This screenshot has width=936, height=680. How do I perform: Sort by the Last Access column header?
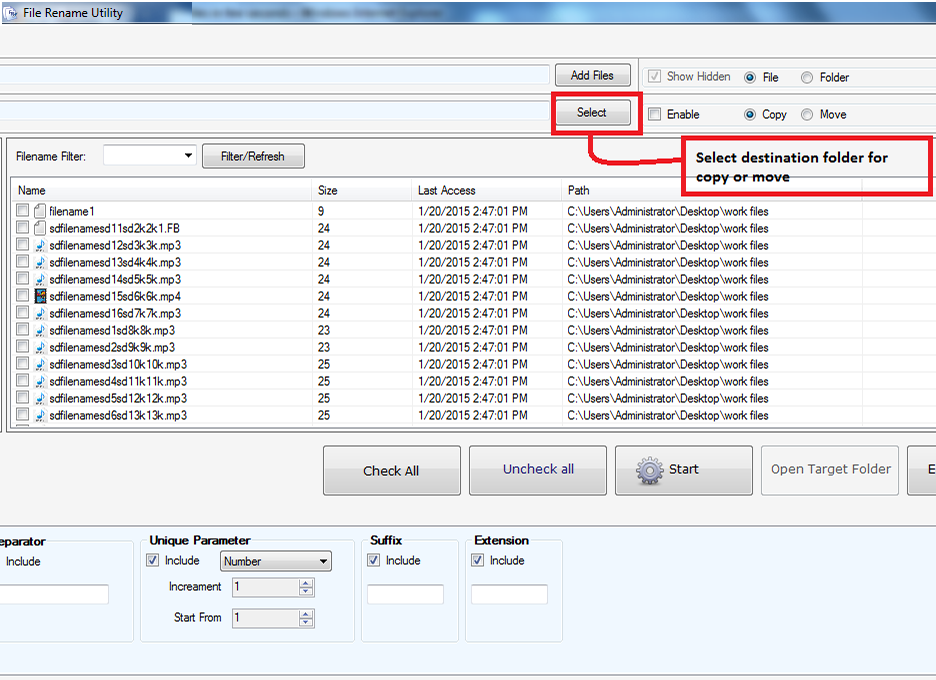(x=487, y=190)
